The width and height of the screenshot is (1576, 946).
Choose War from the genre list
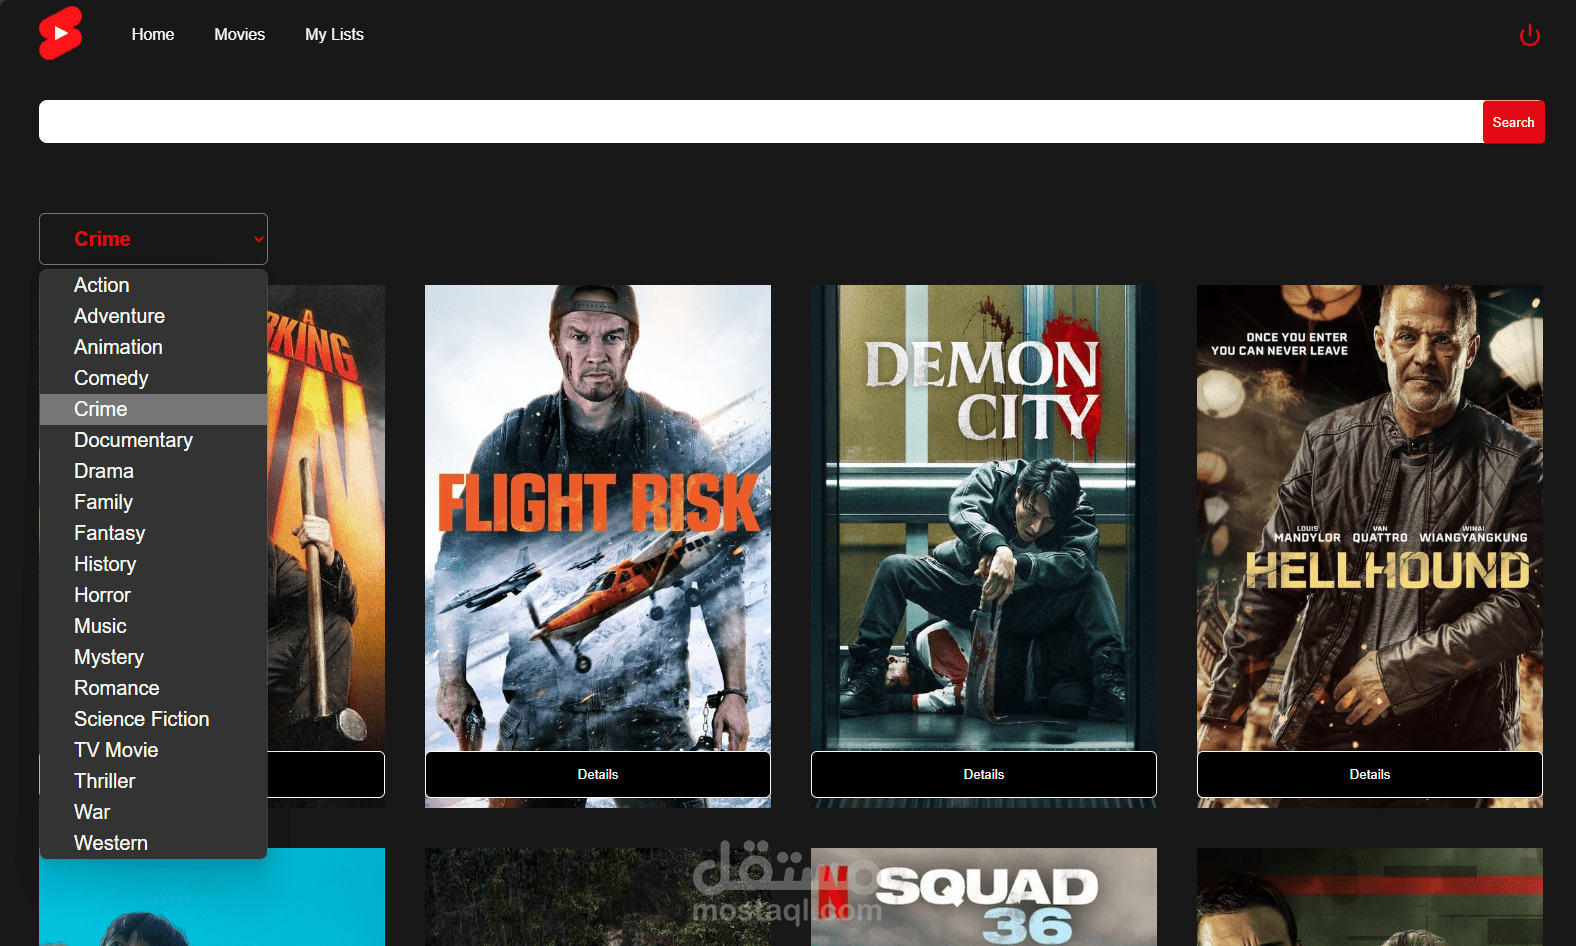click(x=153, y=812)
